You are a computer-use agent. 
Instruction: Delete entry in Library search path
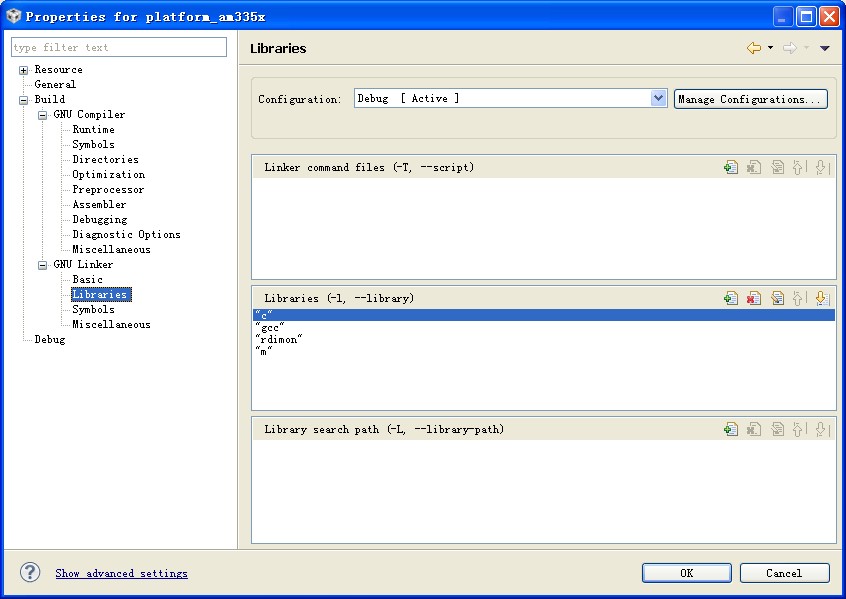[x=754, y=429]
